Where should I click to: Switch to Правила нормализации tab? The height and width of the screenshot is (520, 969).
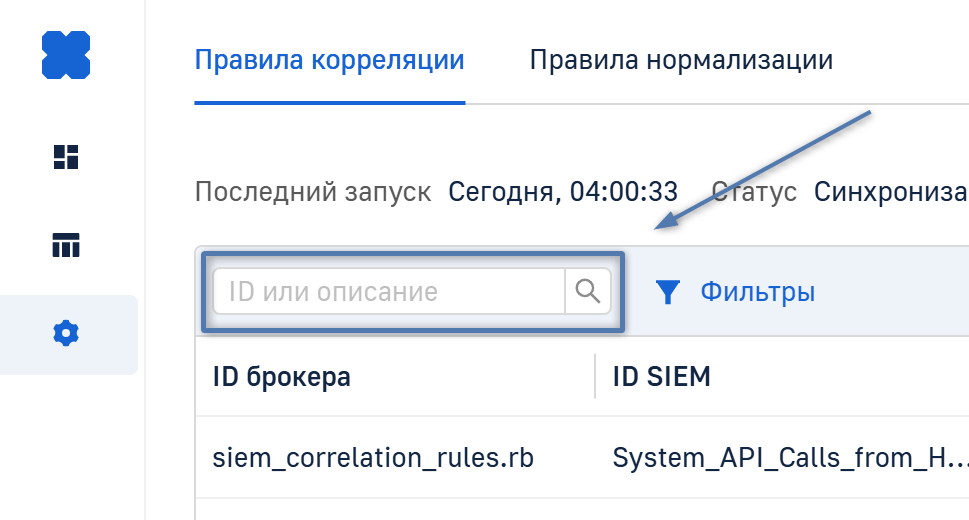[x=681, y=60]
